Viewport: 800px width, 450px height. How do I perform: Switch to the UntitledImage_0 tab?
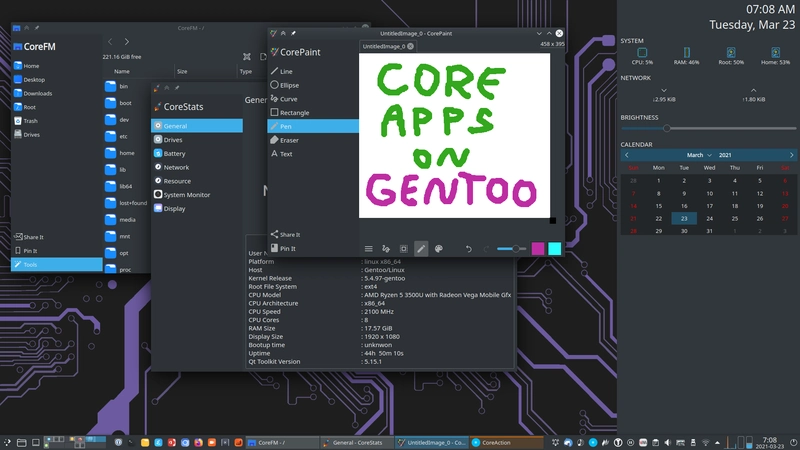[x=381, y=46]
